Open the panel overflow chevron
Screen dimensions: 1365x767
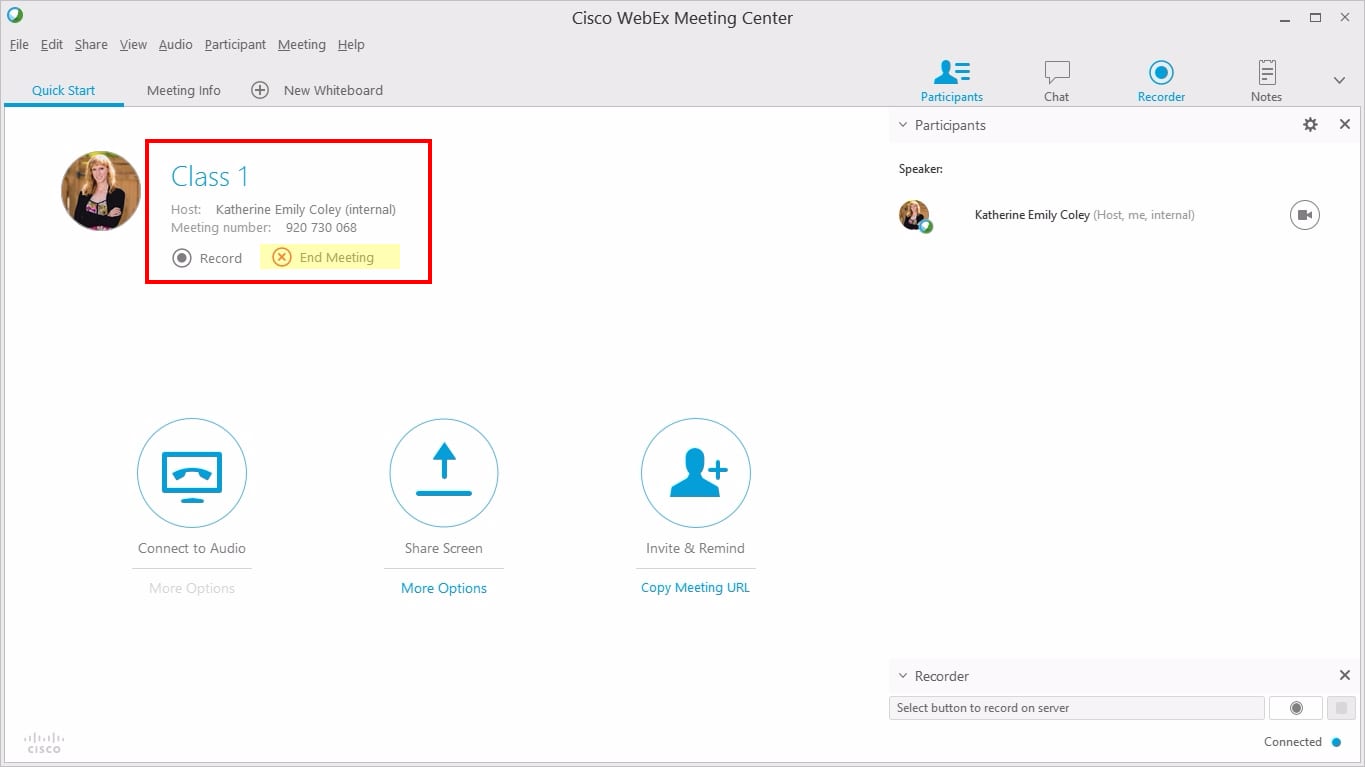pos(1339,79)
